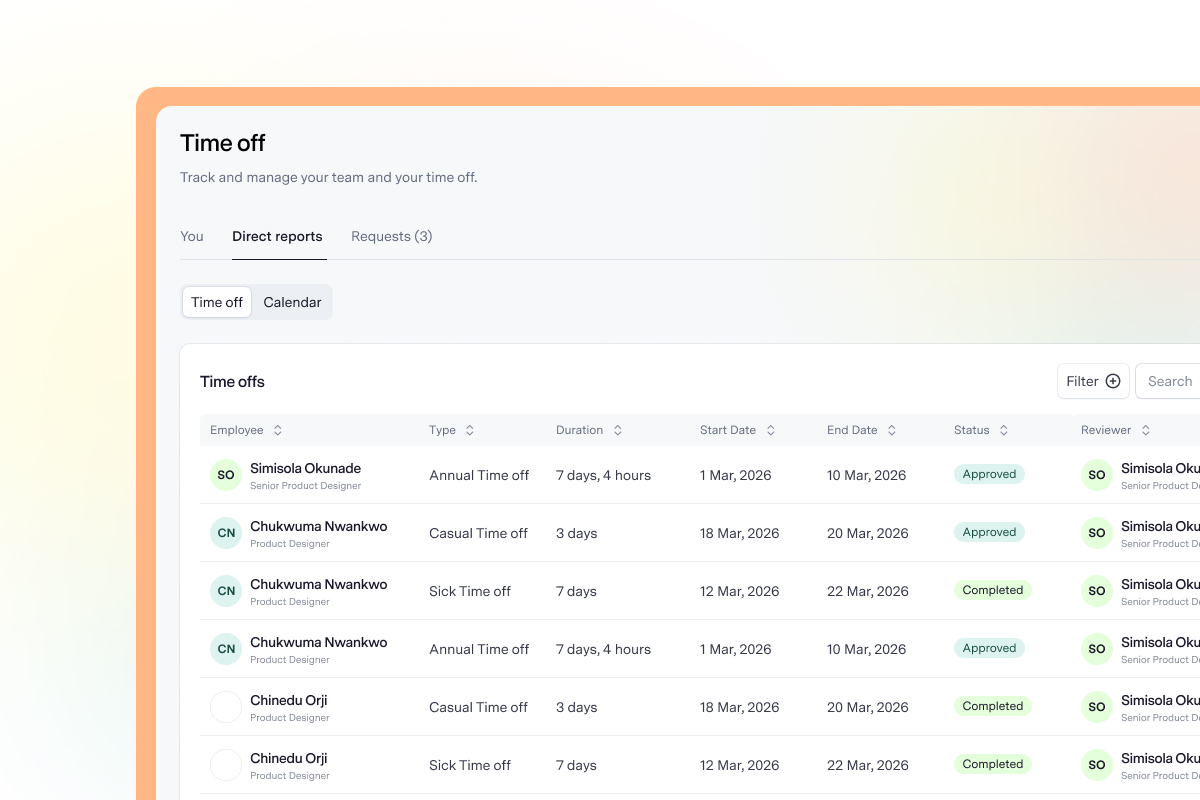
Task: Click Chinedu Orji's blank avatar in Casual row
Action: (226, 707)
